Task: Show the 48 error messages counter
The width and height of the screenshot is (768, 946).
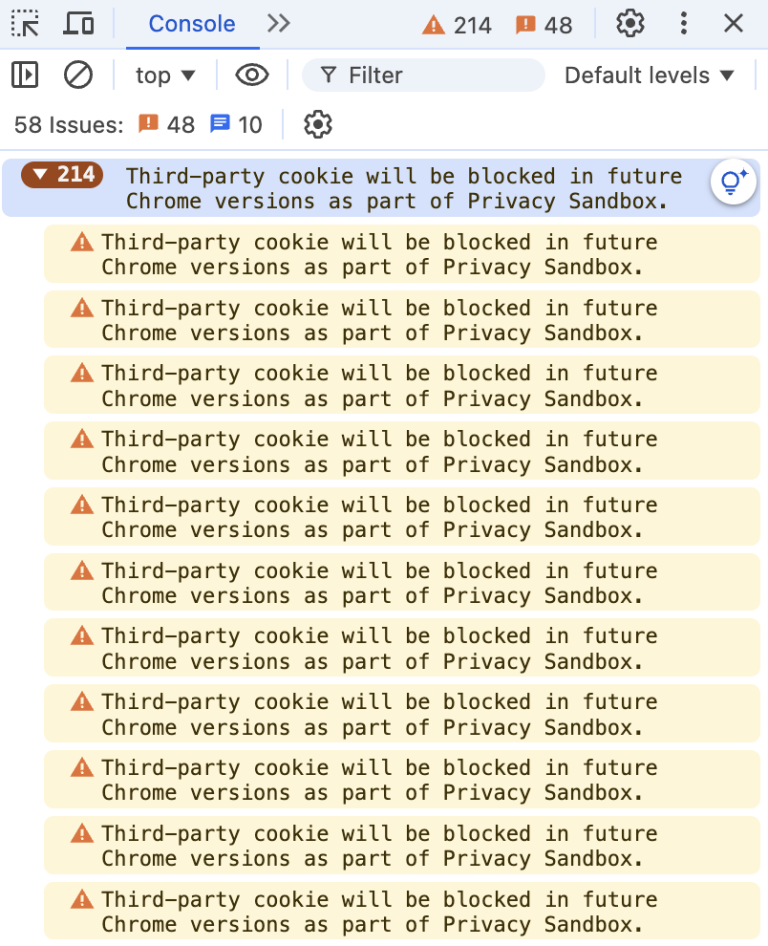Action: click(x=543, y=25)
